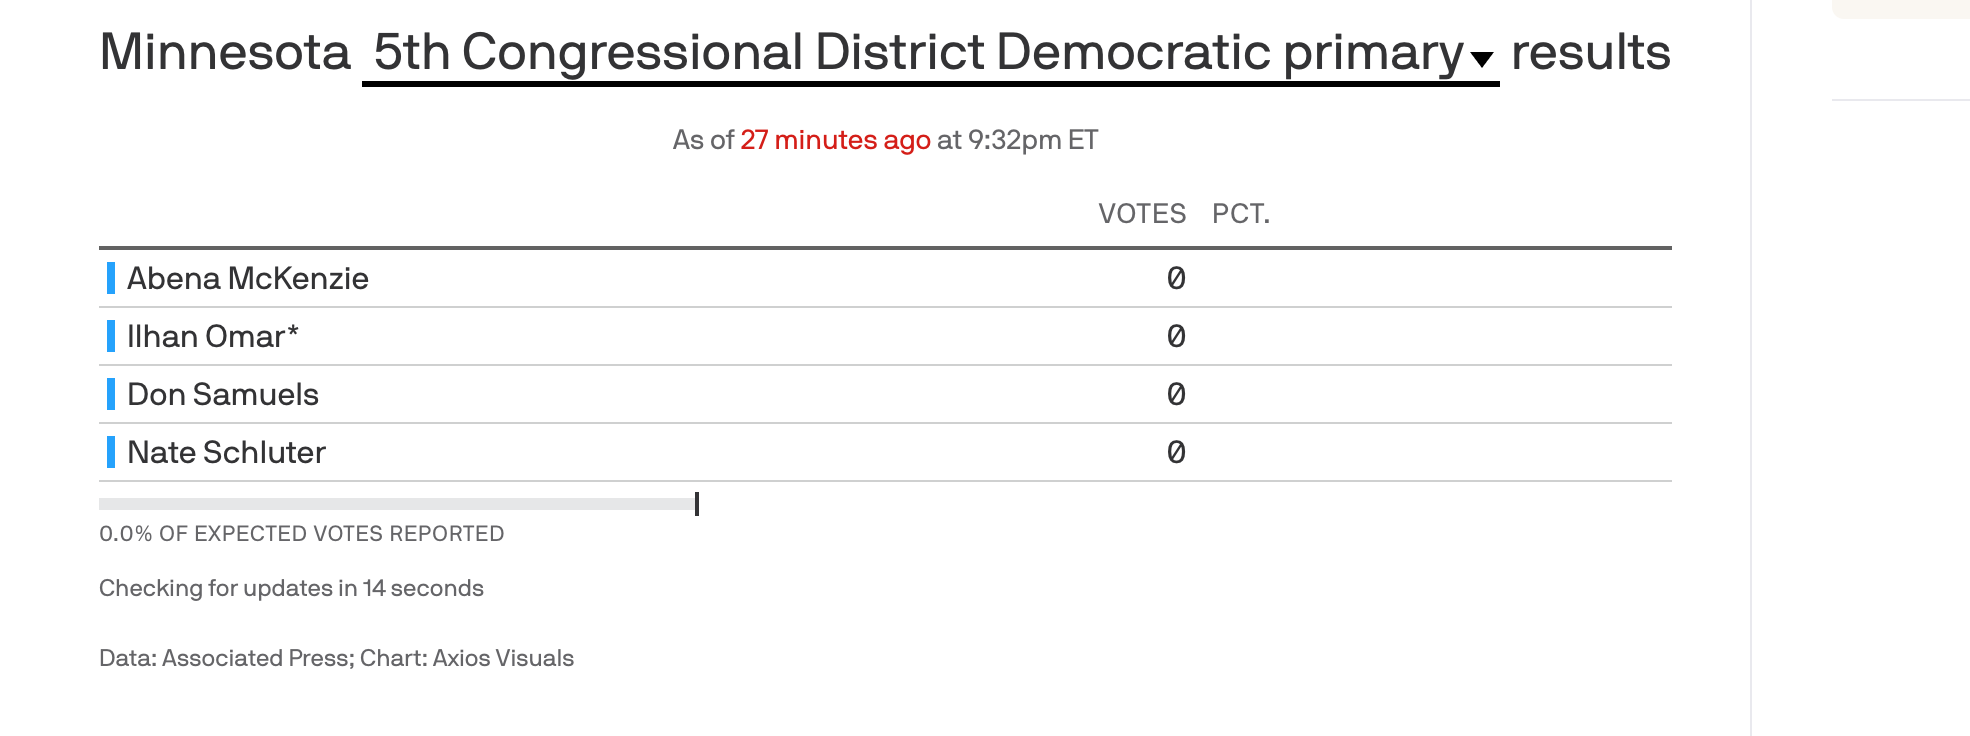Select the Ilhan Omar candidate name
Viewport: 1970px width, 736px height.
pos(213,336)
